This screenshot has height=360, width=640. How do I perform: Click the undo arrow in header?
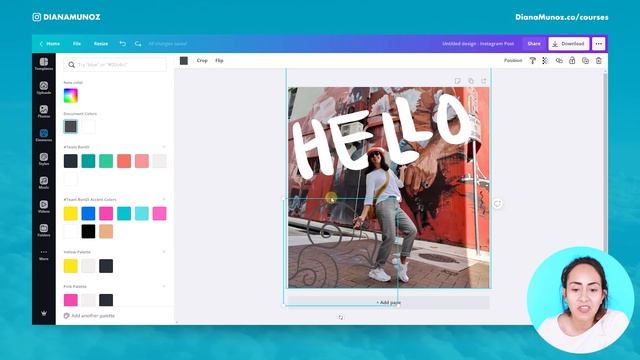pyautogui.click(x=122, y=43)
